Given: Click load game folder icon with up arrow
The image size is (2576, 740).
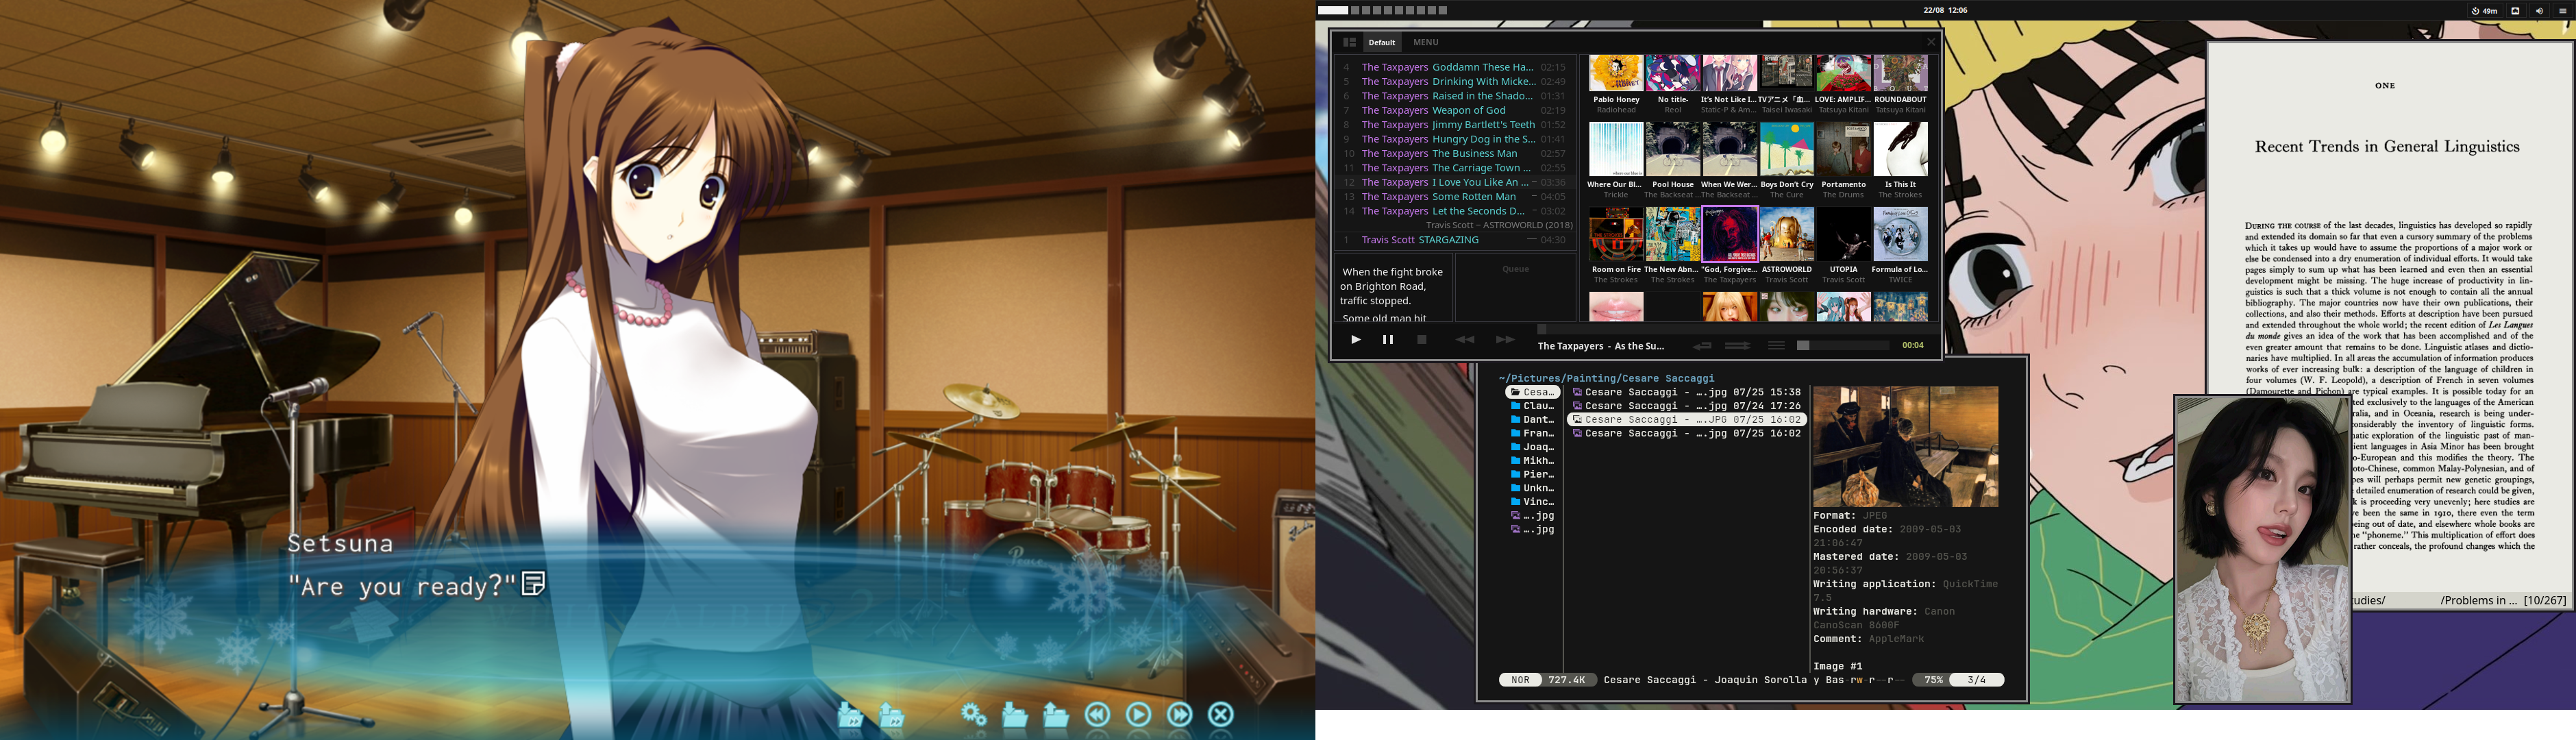Looking at the screenshot, I should (x=1056, y=715).
